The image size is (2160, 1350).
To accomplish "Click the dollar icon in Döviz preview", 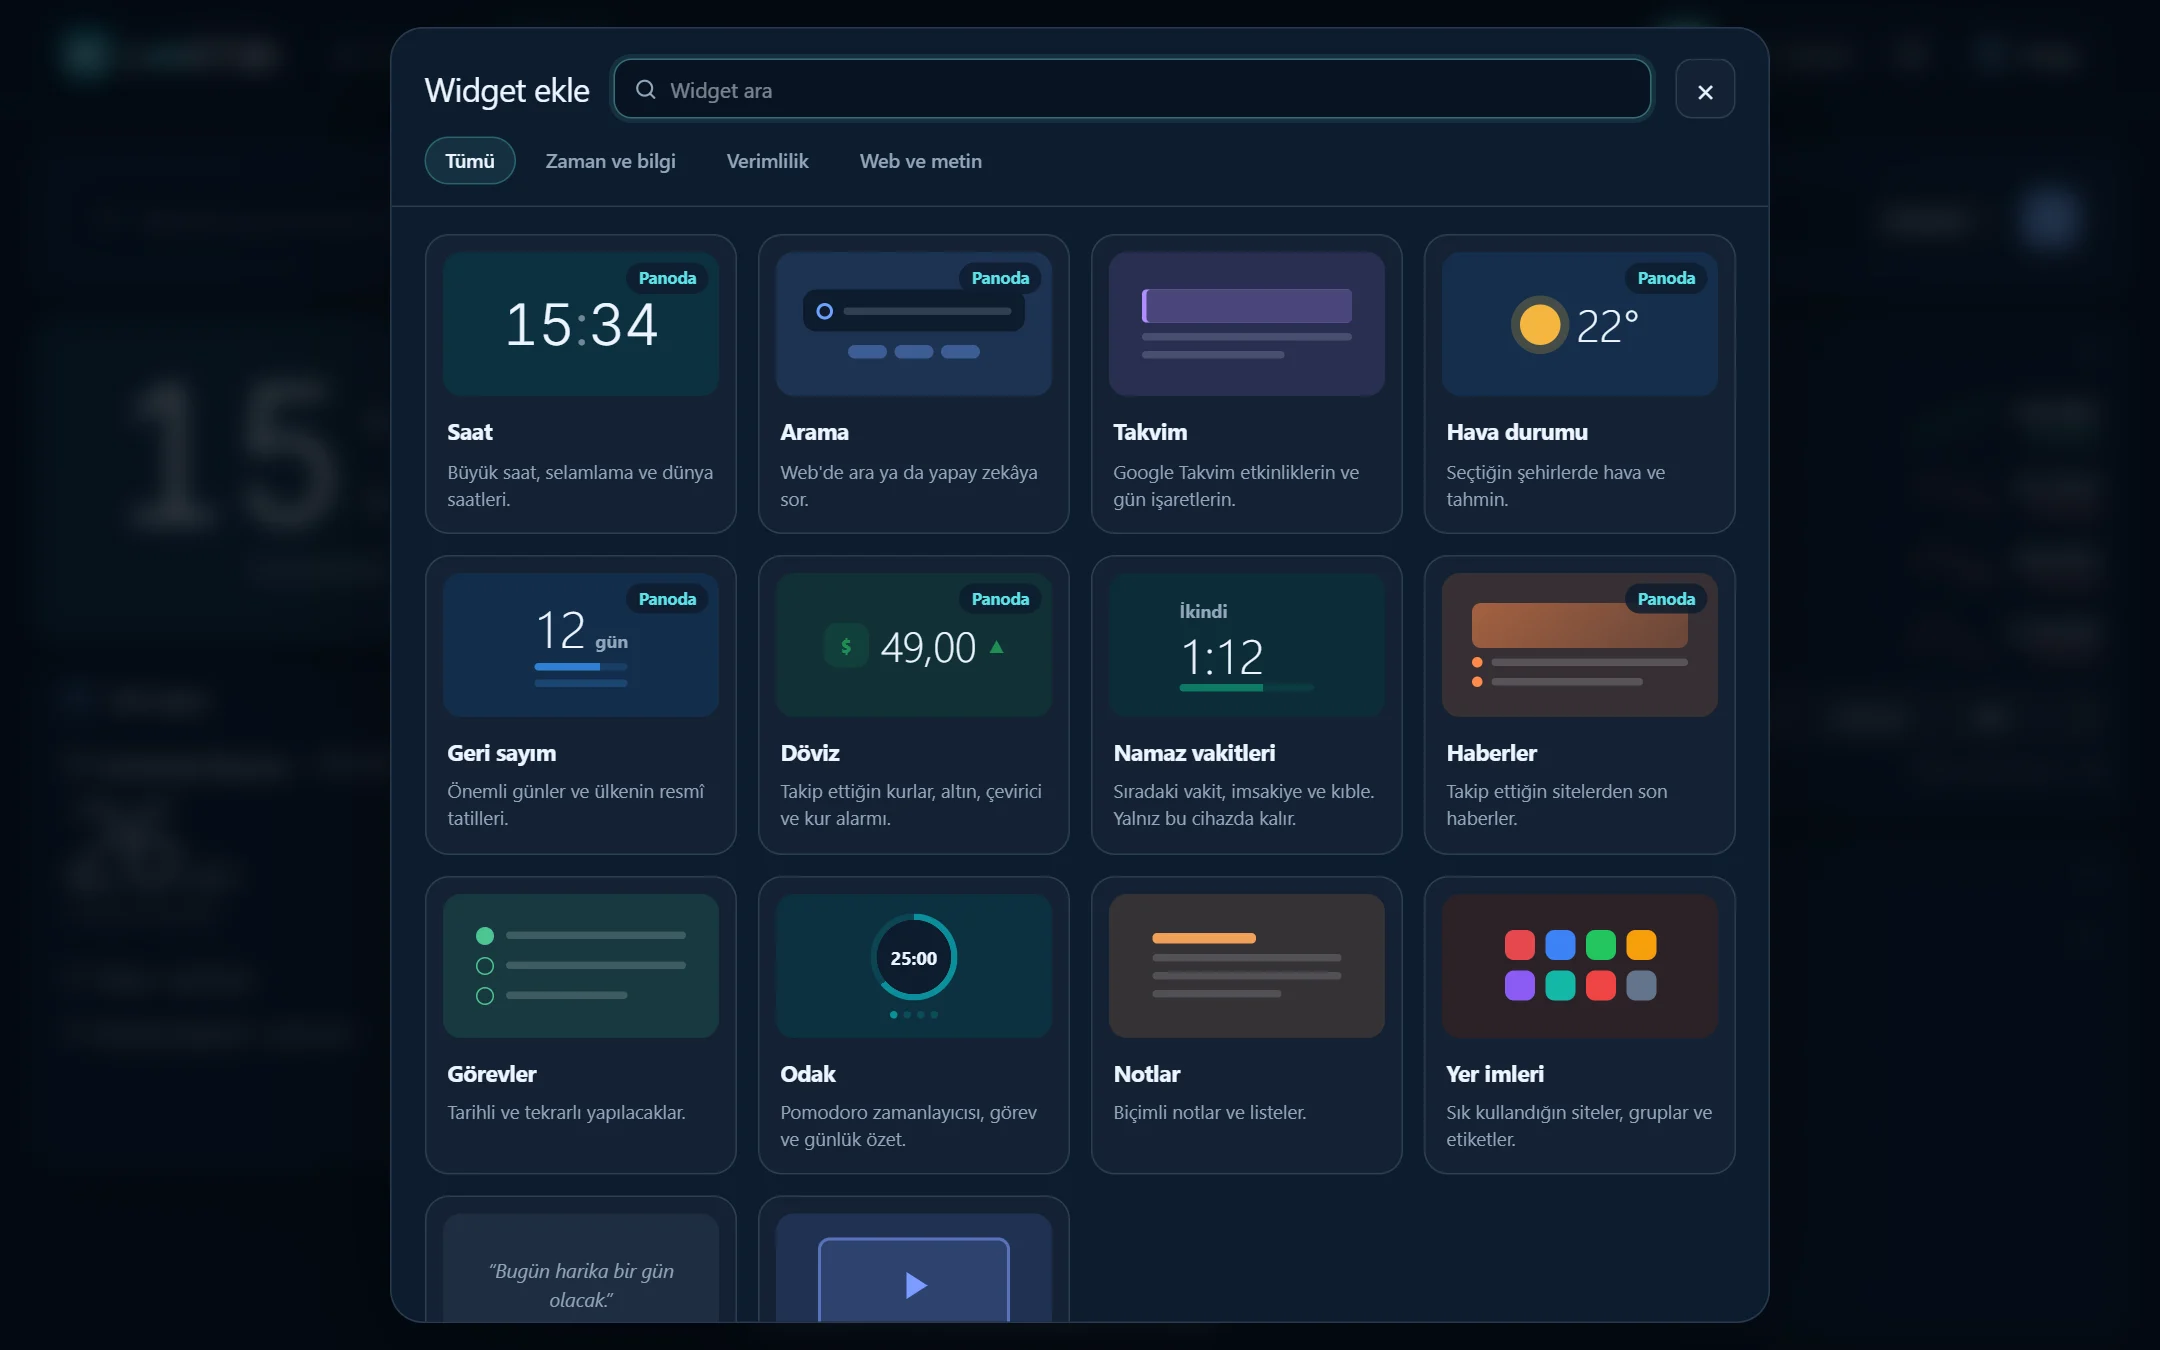I will click(846, 646).
